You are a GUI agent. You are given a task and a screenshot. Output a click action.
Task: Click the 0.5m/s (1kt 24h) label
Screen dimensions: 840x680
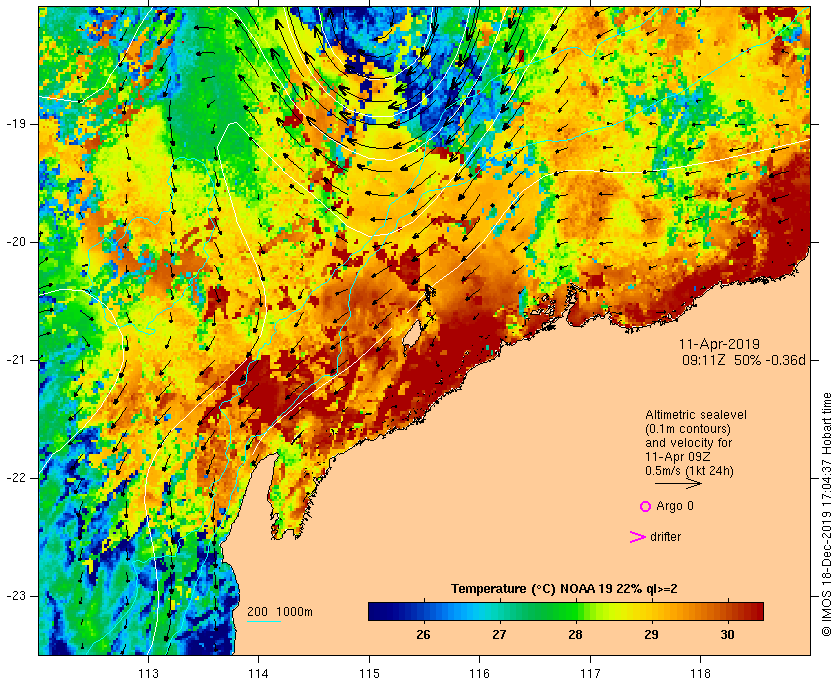pyautogui.click(x=689, y=471)
